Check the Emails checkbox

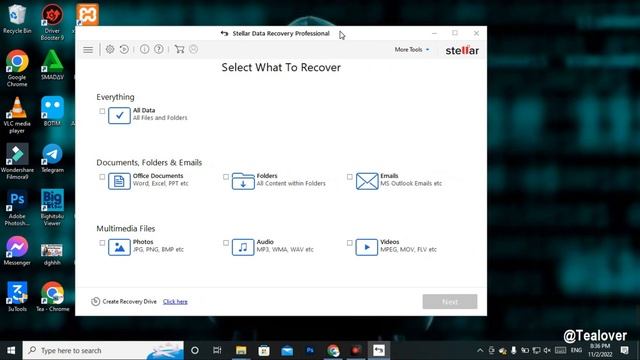pos(350,177)
